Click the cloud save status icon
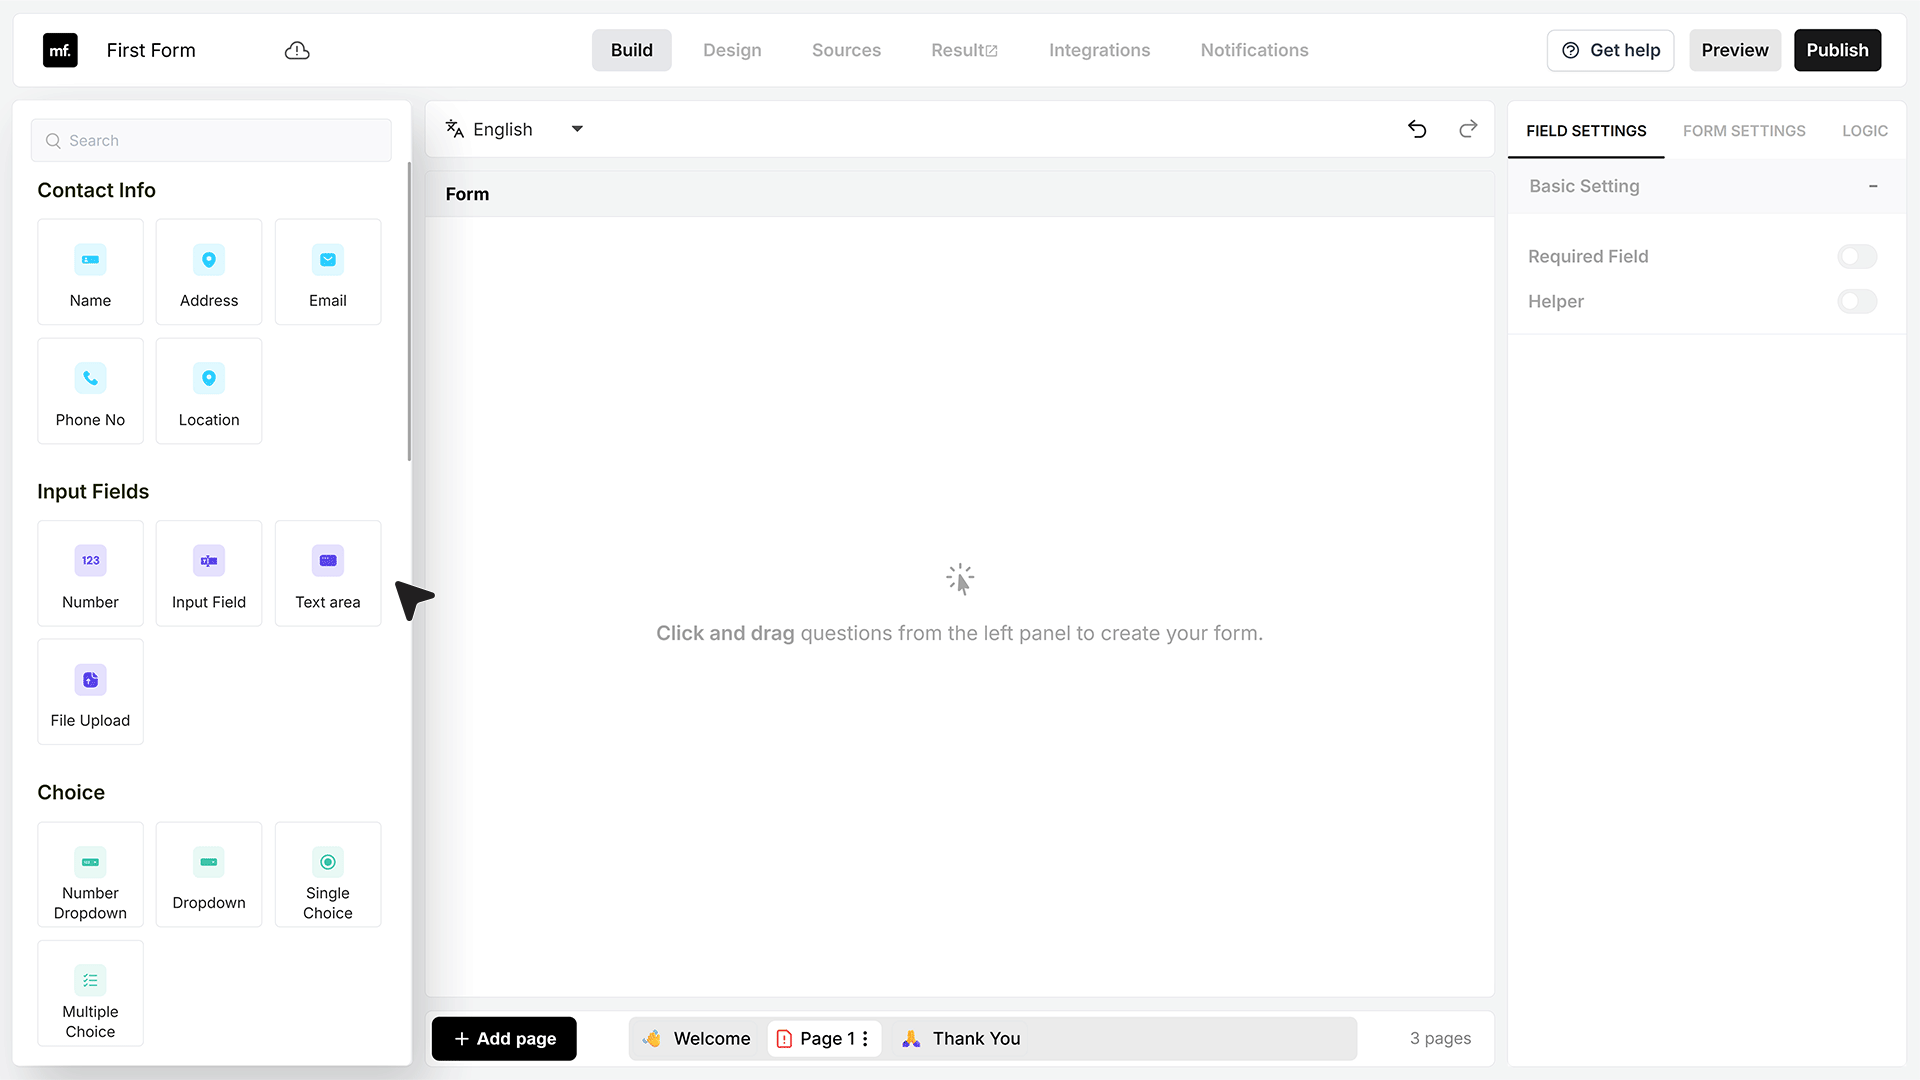The width and height of the screenshot is (1920, 1080). pos(297,50)
